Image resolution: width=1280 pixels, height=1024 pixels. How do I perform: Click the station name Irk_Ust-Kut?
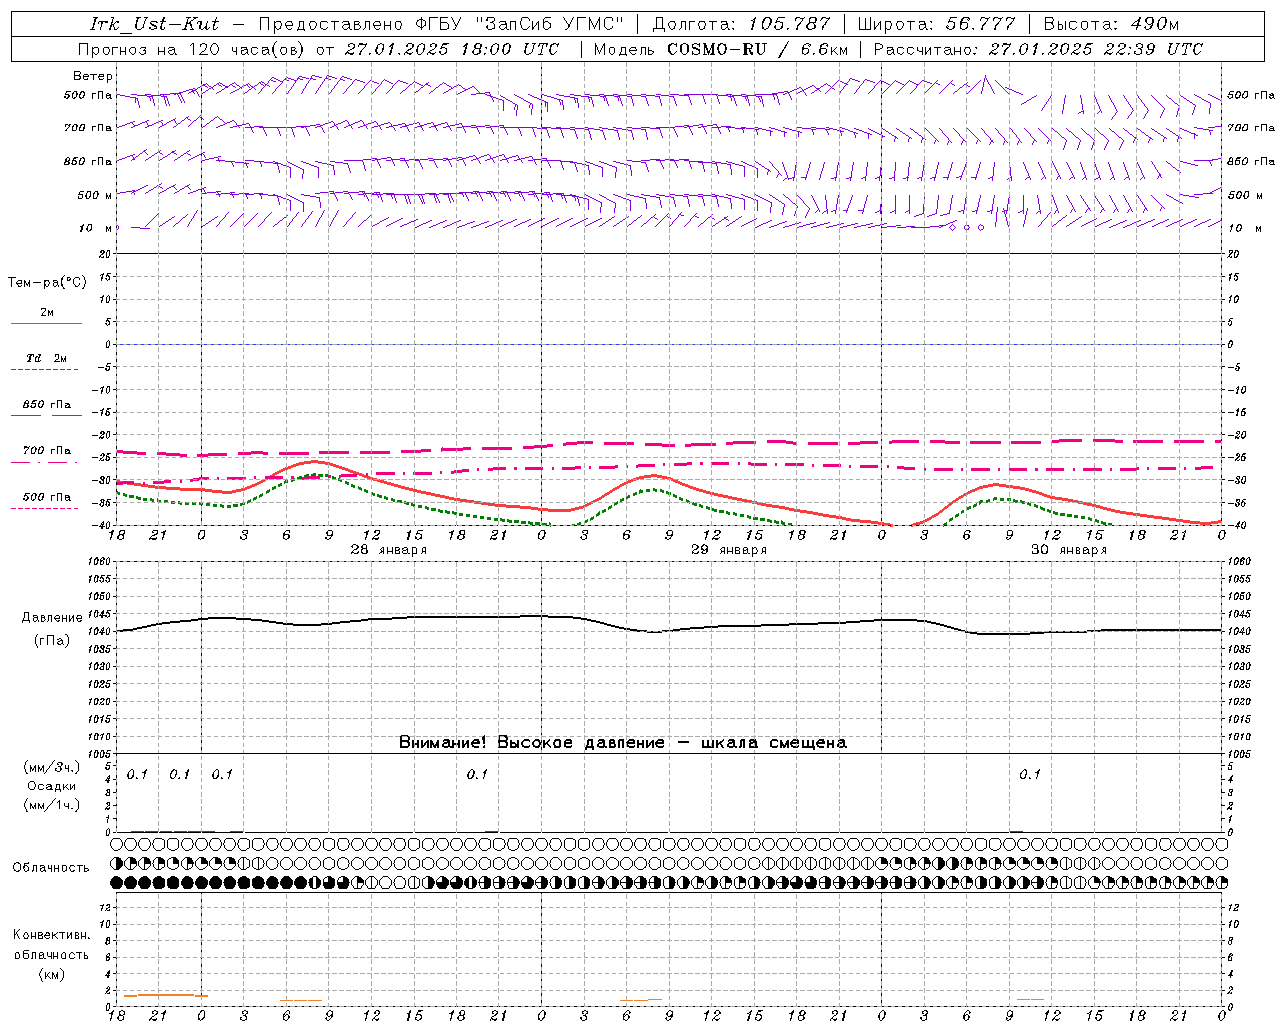click(x=154, y=24)
